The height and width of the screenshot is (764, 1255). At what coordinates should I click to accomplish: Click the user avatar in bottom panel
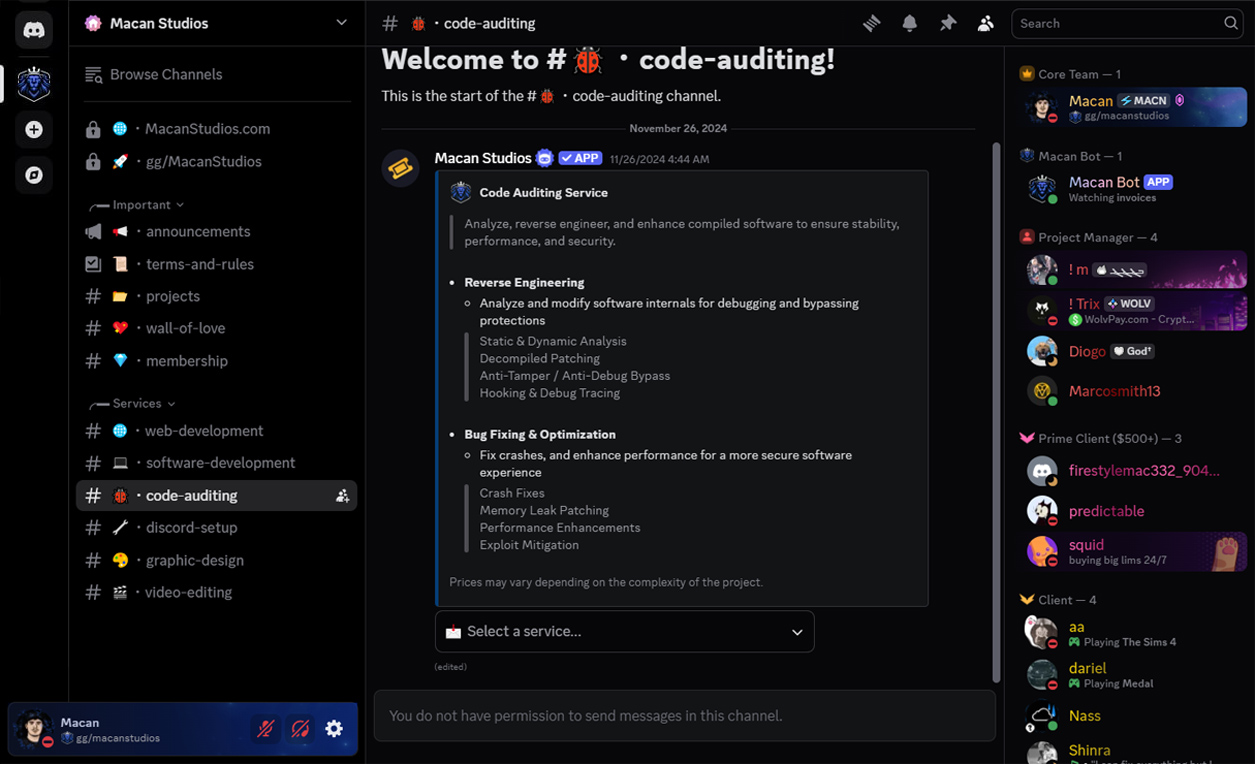(33, 729)
